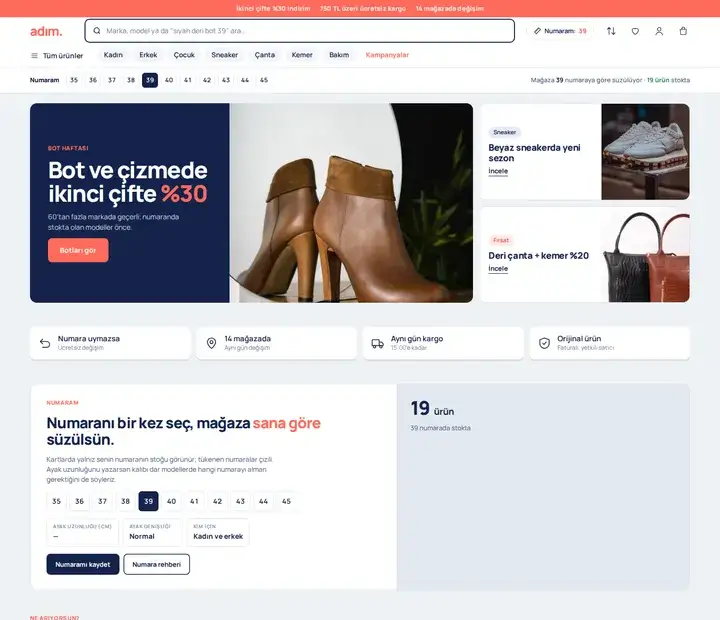Select size 36 in top size bar
The width and height of the screenshot is (720, 620).
click(93, 80)
